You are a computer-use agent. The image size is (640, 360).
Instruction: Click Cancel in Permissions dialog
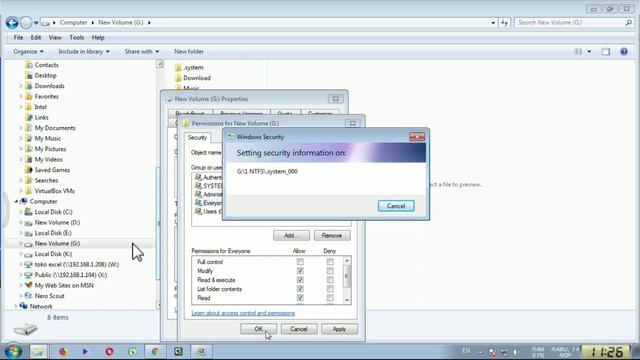pos(299,329)
